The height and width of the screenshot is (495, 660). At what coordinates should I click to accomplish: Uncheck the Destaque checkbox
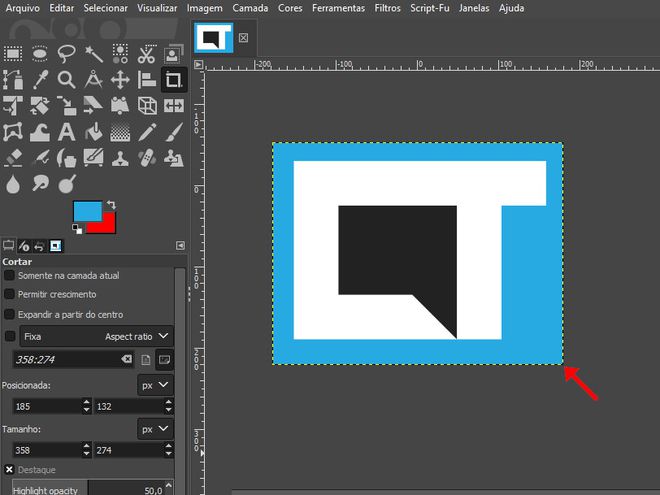[9, 469]
